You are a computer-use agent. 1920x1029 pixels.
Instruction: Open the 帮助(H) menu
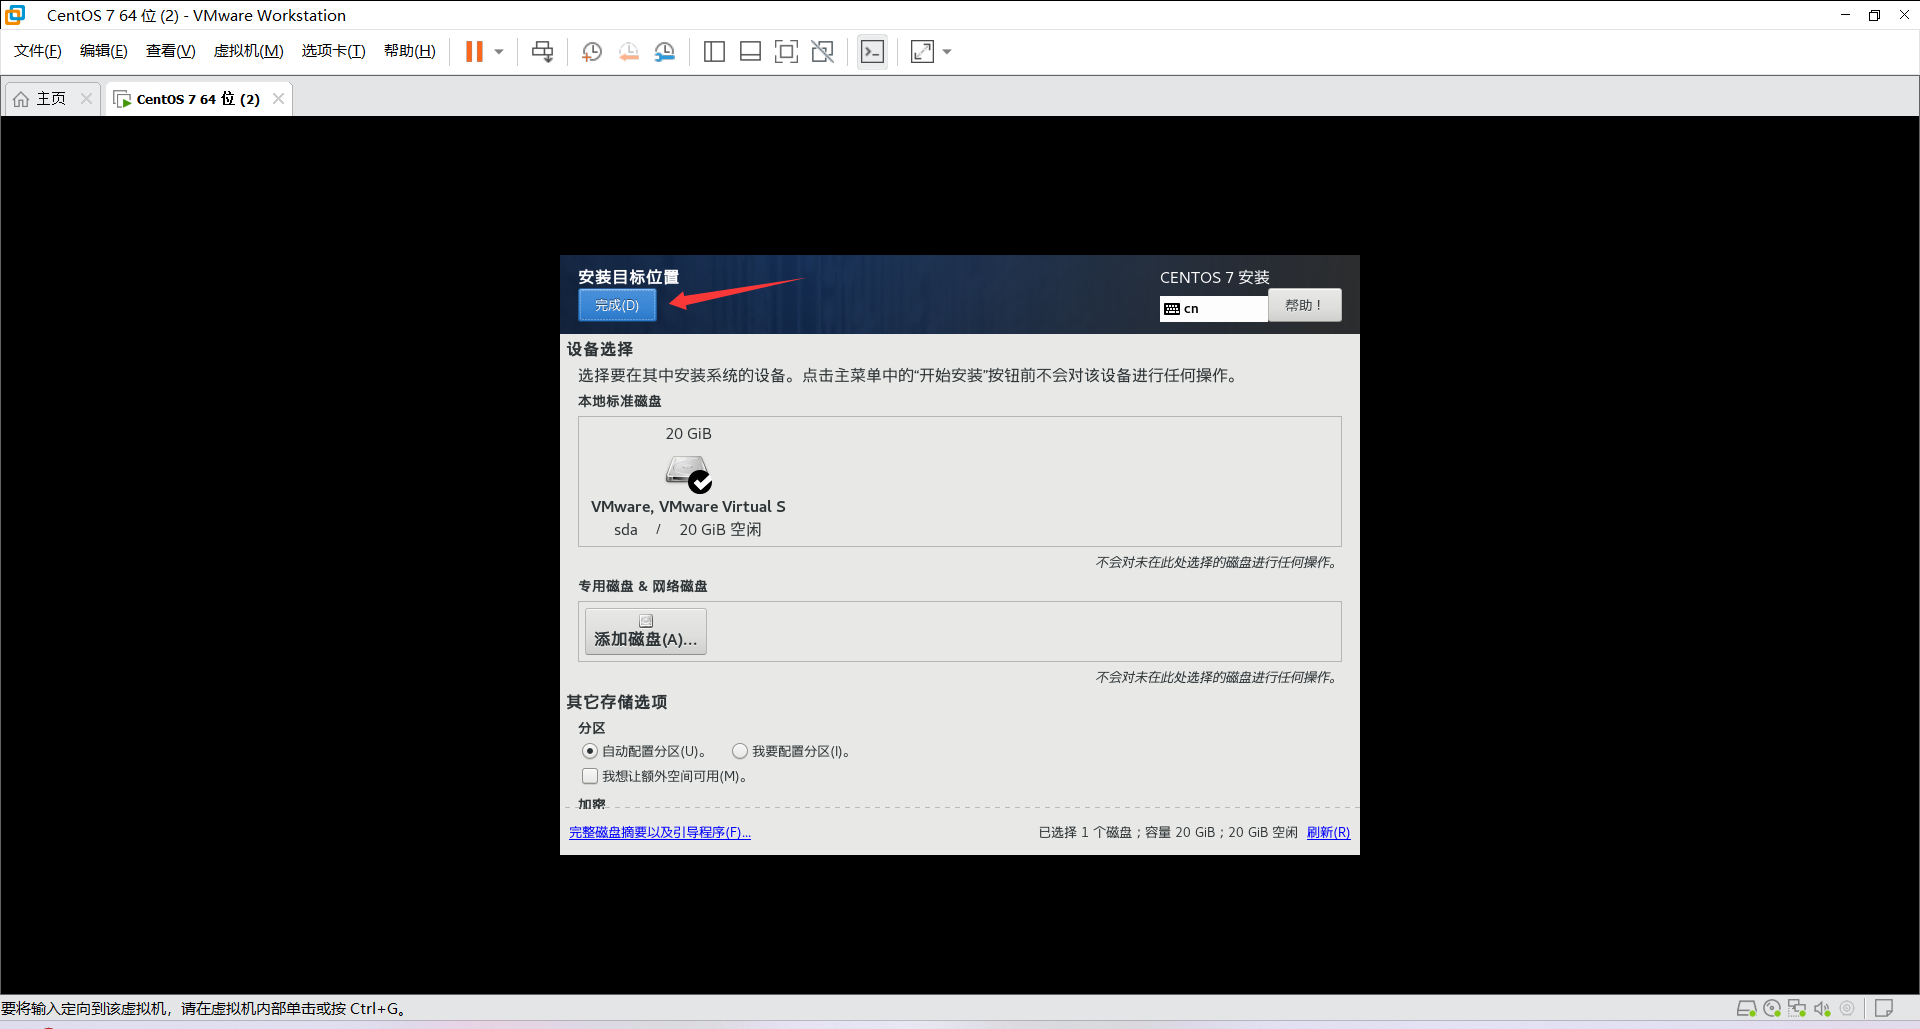click(410, 51)
